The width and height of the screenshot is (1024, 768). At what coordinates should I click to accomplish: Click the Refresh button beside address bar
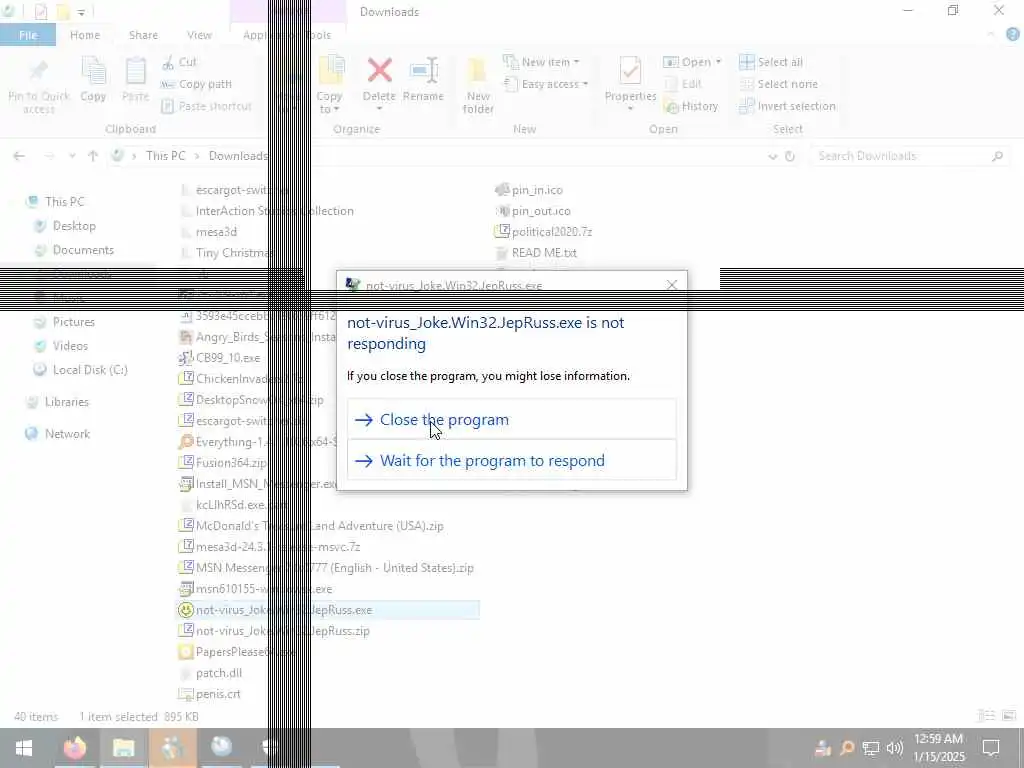point(790,156)
